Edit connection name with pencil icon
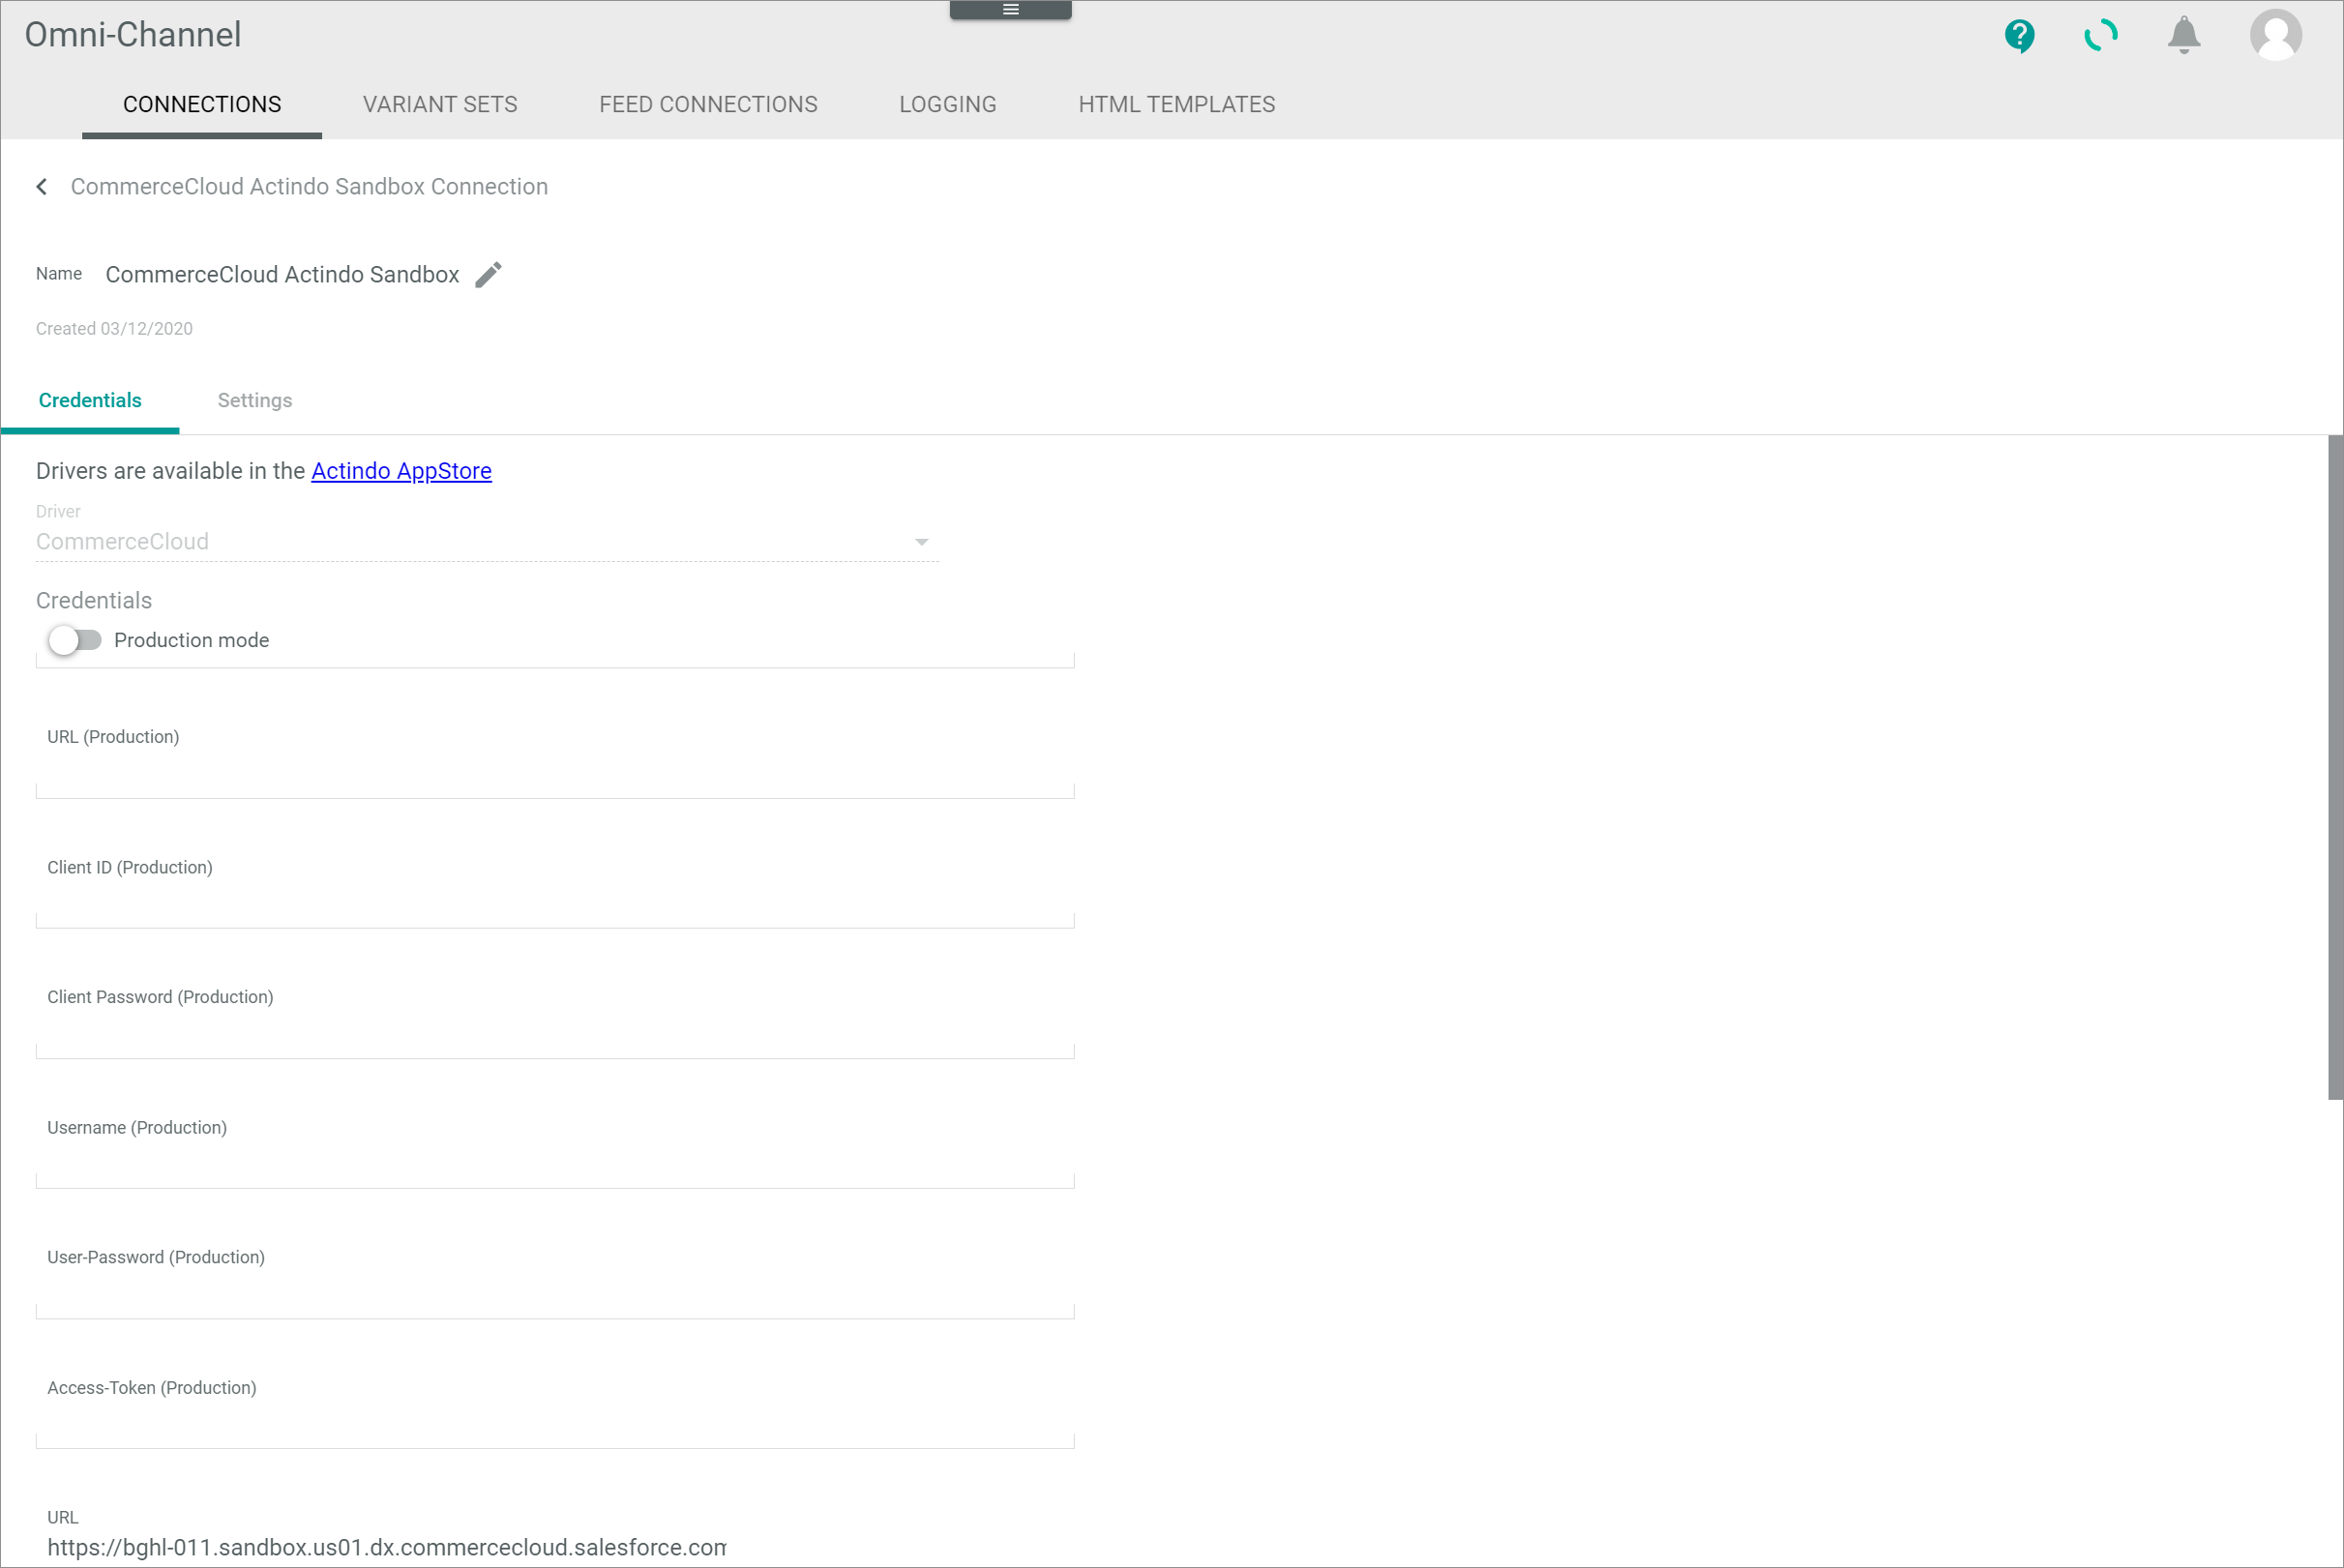 [488, 275]
